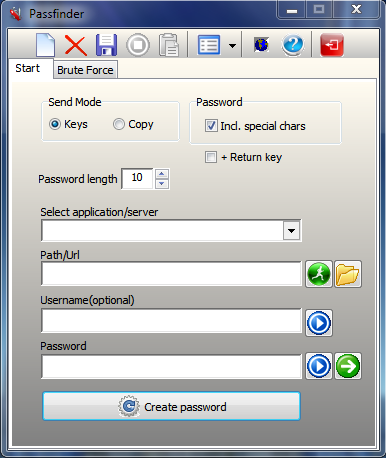This screenshot has width=386, height=458.
Task: Toggle the Incl. special chars checkbox
Action: coord(211,126)
